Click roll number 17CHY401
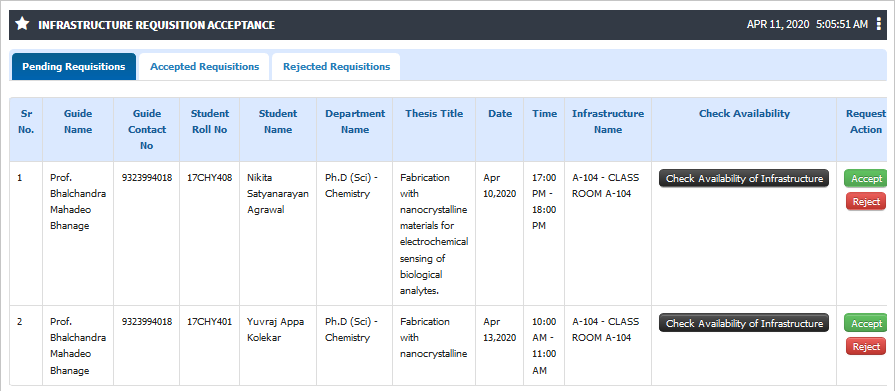This screenshot has height=391, width=895. pyautogui.click(x=209, y=321)
